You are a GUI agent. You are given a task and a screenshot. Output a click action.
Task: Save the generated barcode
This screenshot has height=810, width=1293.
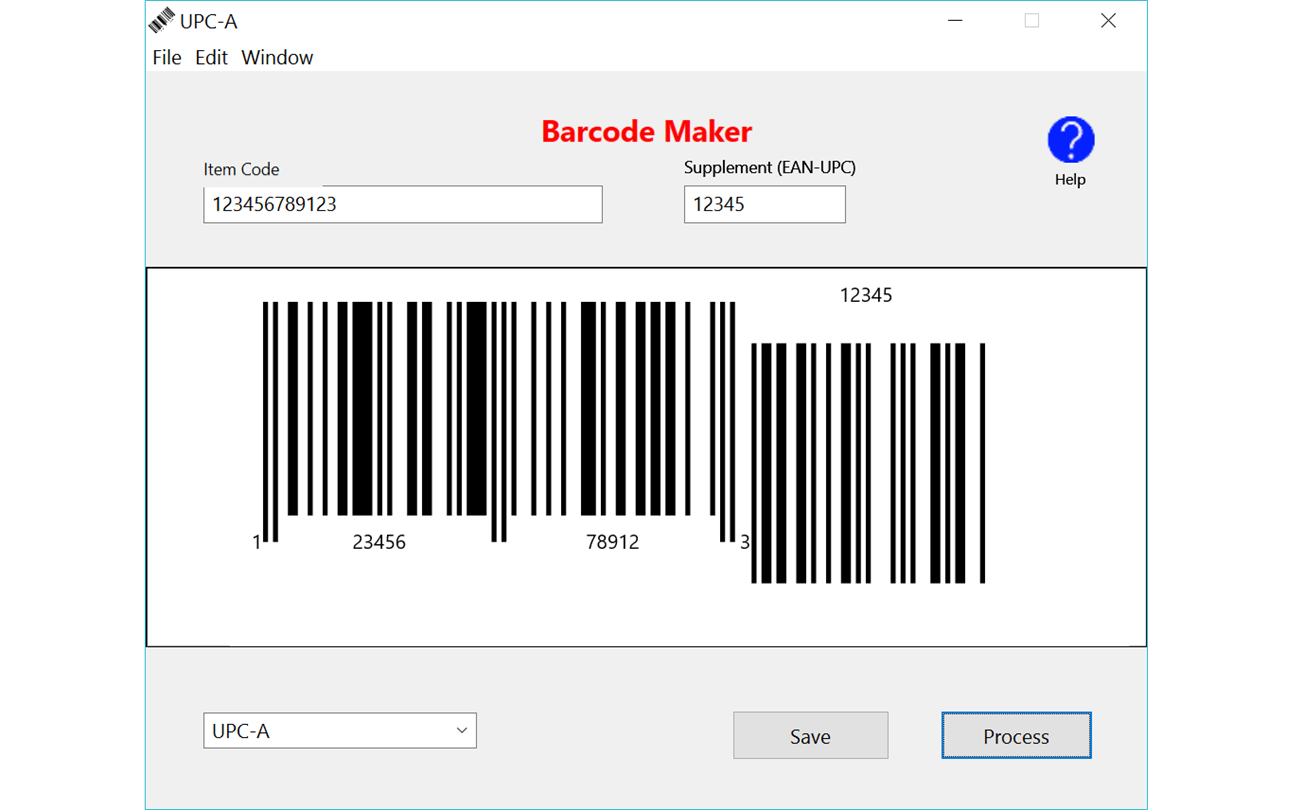(811, 736)
